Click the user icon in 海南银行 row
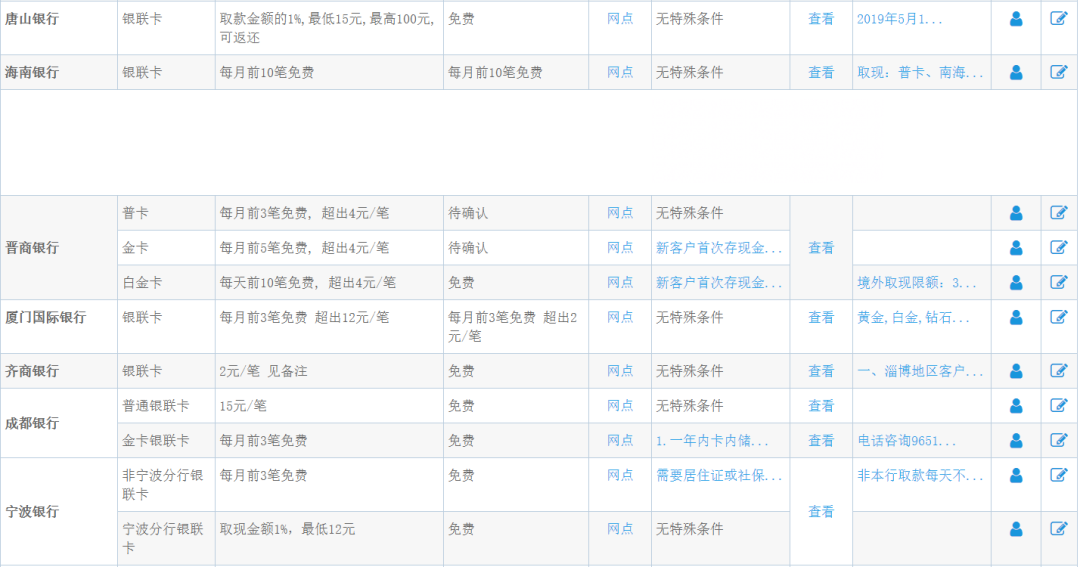Screen dimensions: 1080x567 coord(1016,72)
